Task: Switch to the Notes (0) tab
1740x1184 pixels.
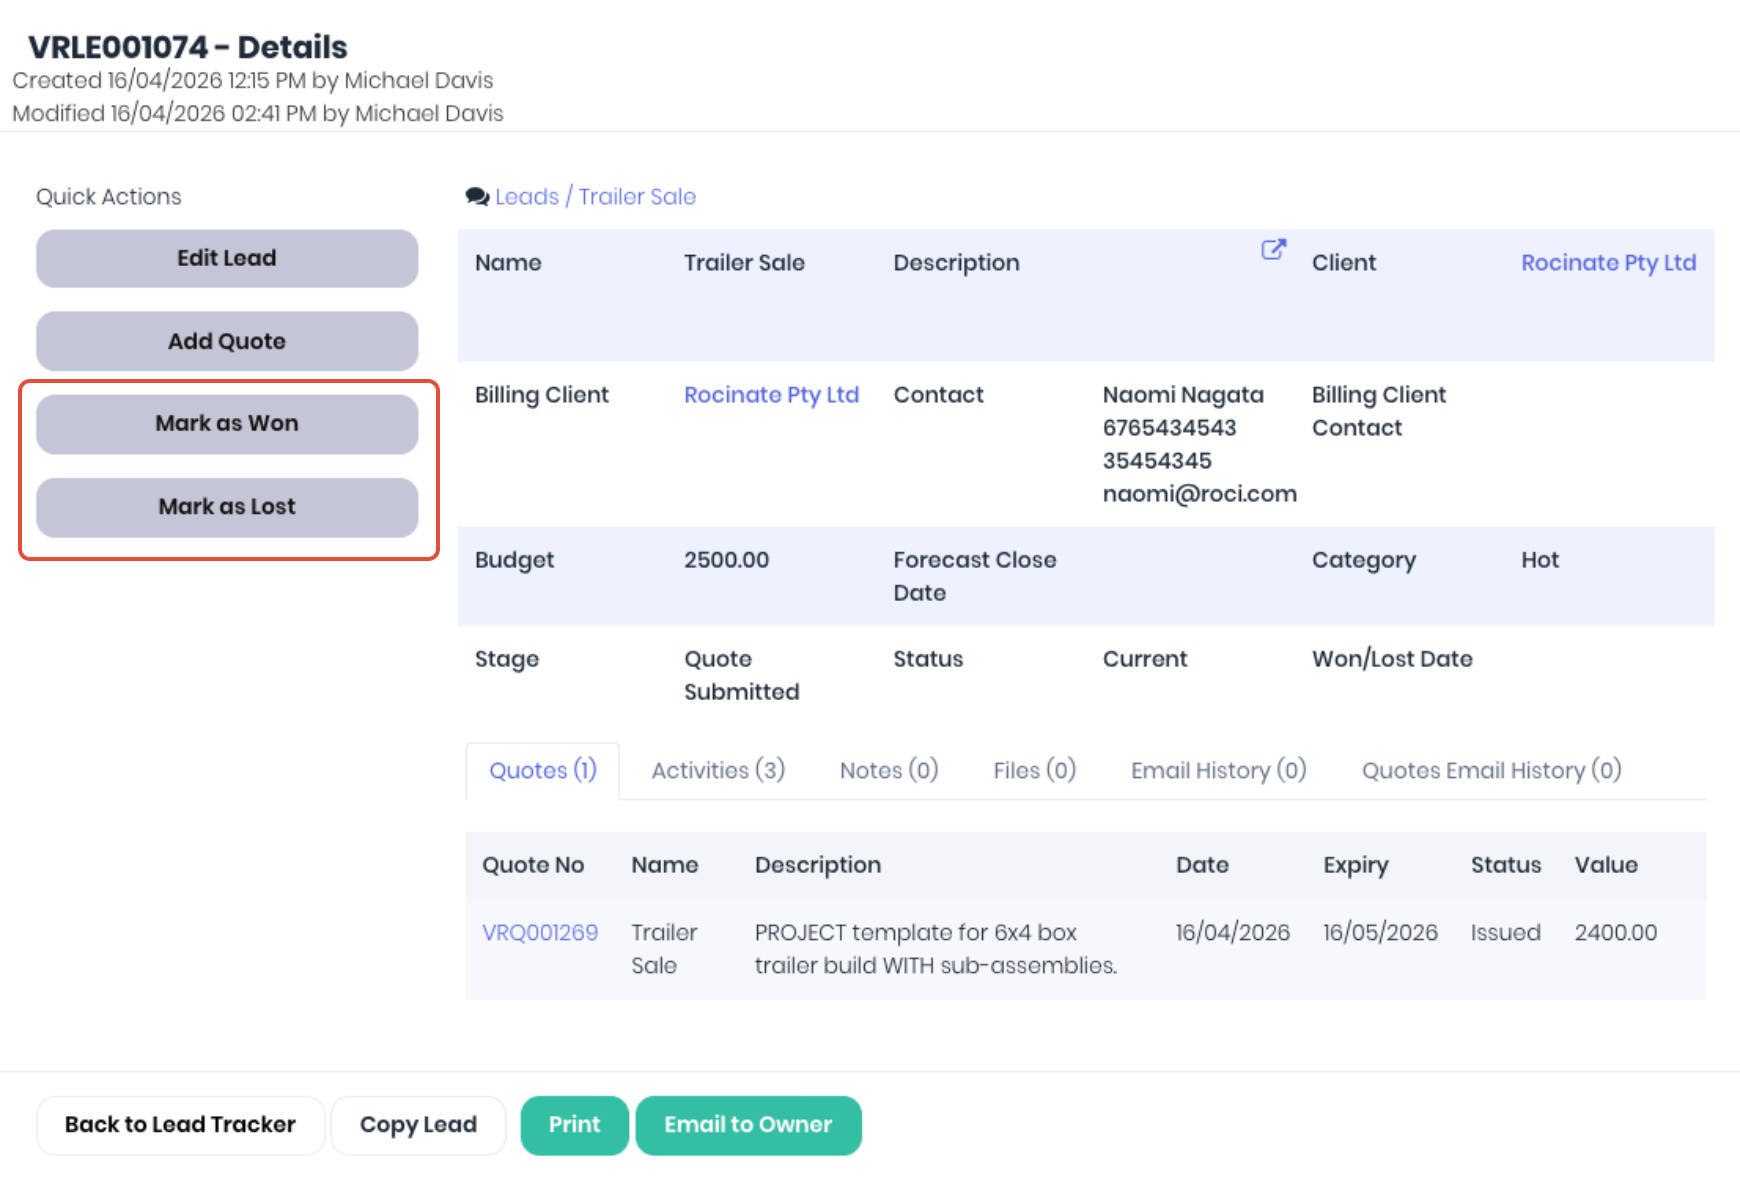Action: point(889,771)
